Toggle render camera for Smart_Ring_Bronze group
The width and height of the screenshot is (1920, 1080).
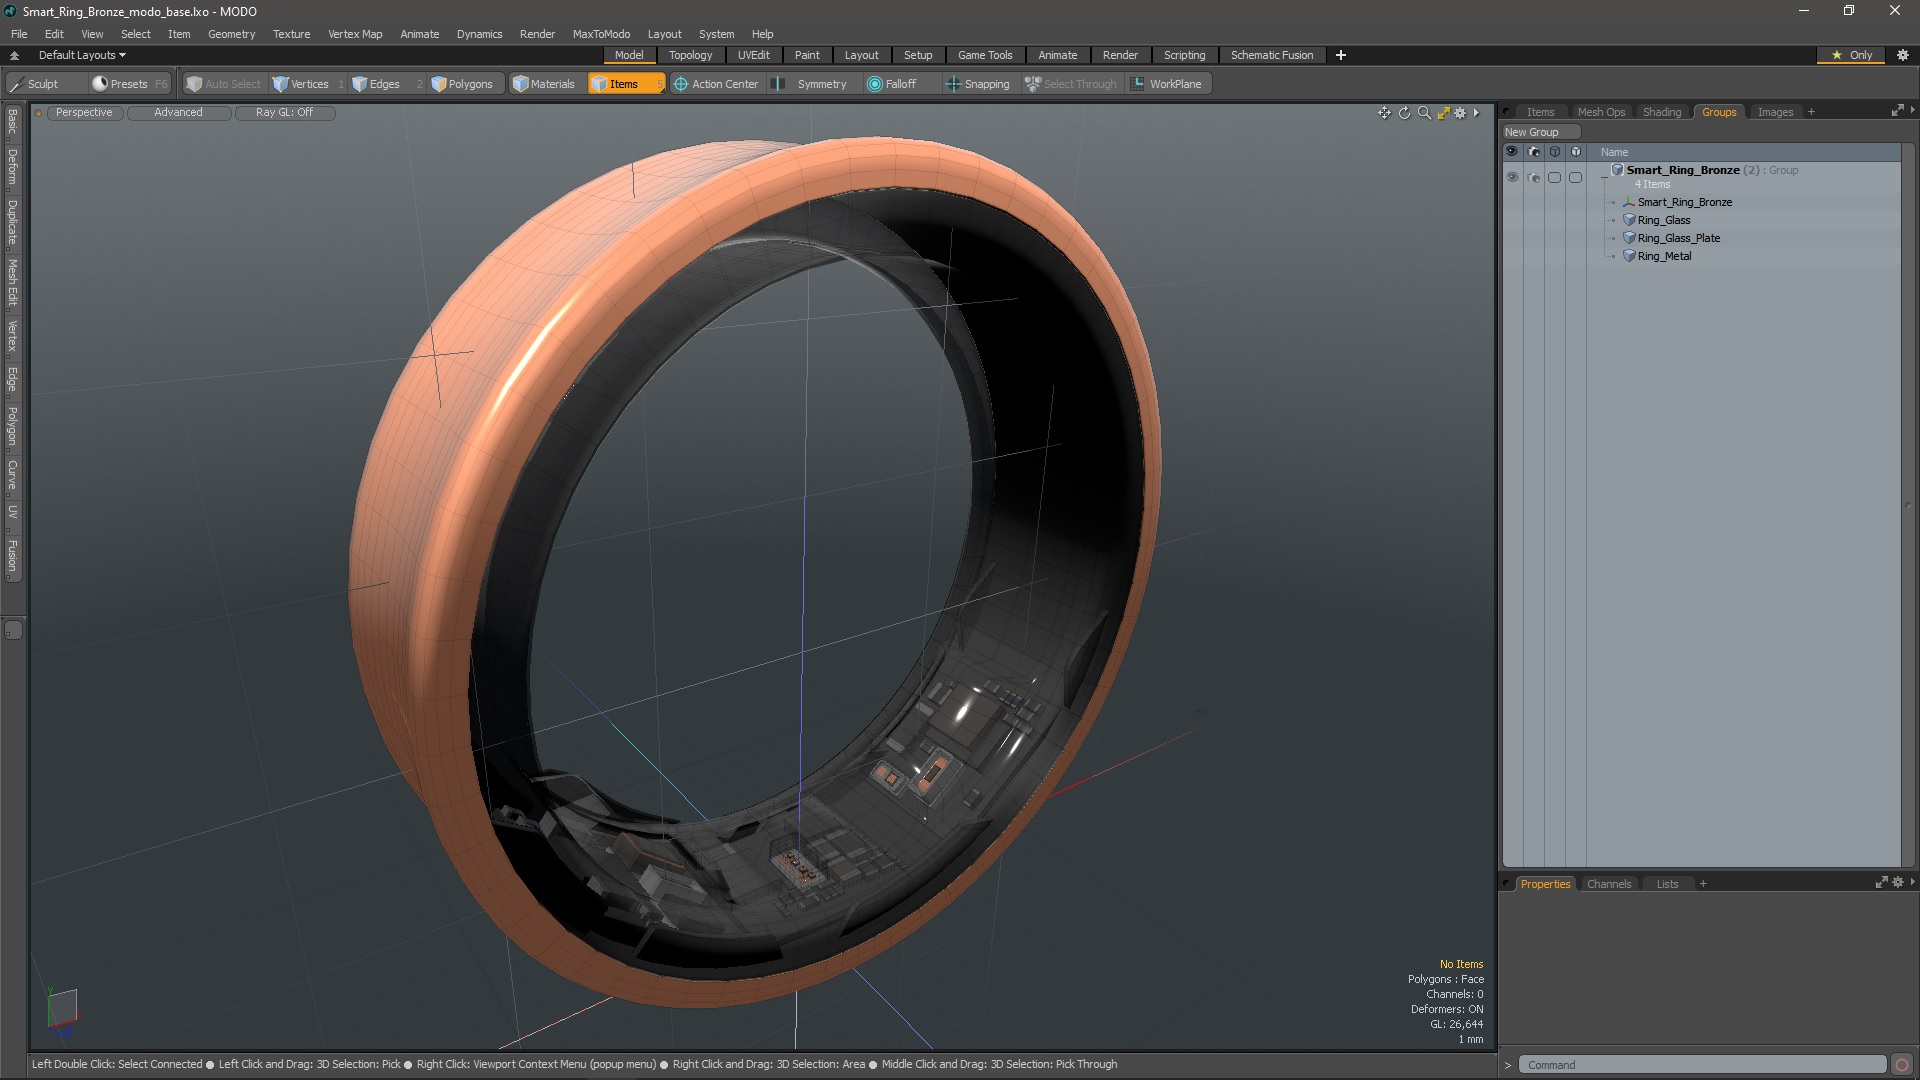[1534, 177]
